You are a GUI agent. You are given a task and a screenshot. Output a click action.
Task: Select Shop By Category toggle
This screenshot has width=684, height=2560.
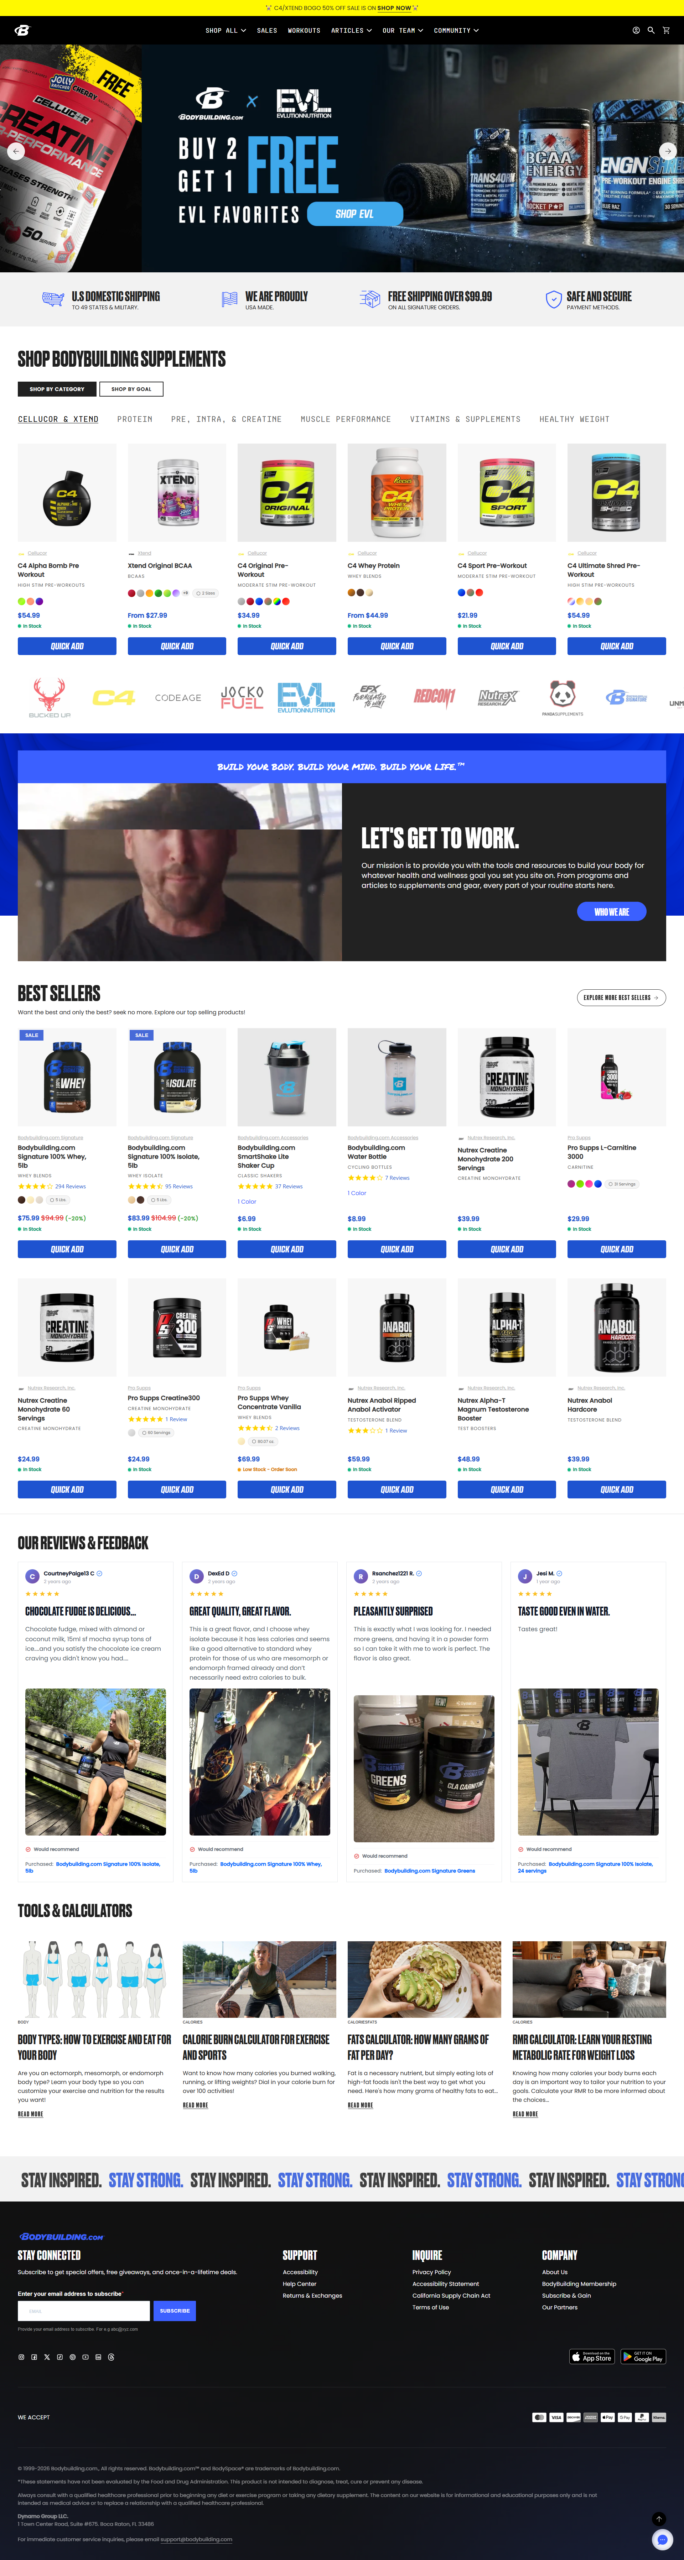(57, 389)
